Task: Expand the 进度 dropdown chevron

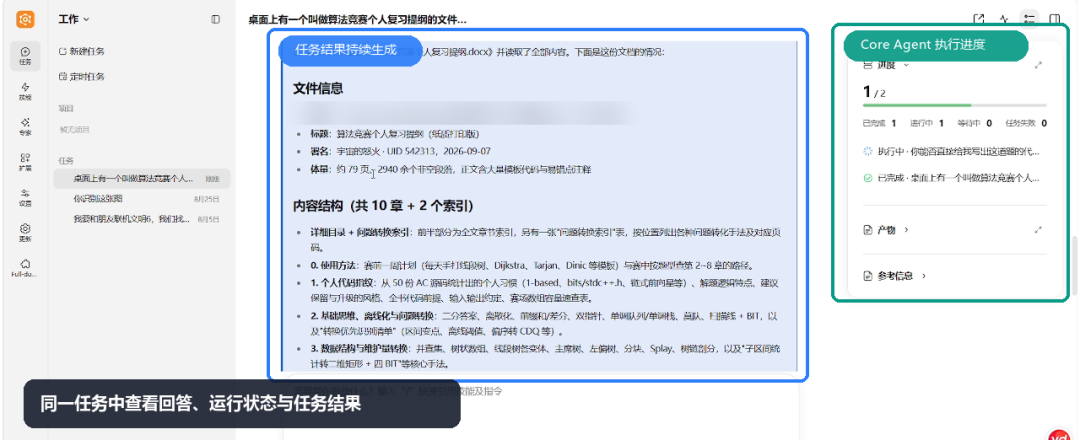Action: click(x=906, y=65)
